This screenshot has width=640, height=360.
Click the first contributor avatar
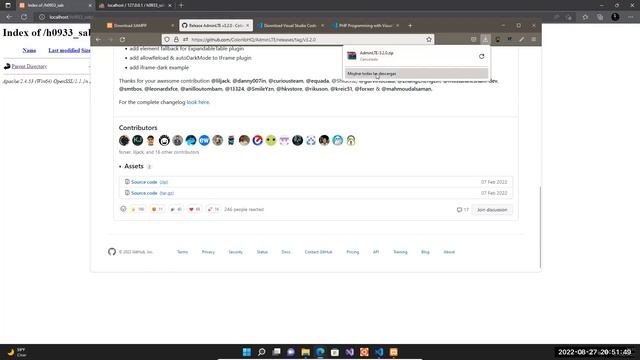click(124, 140)
